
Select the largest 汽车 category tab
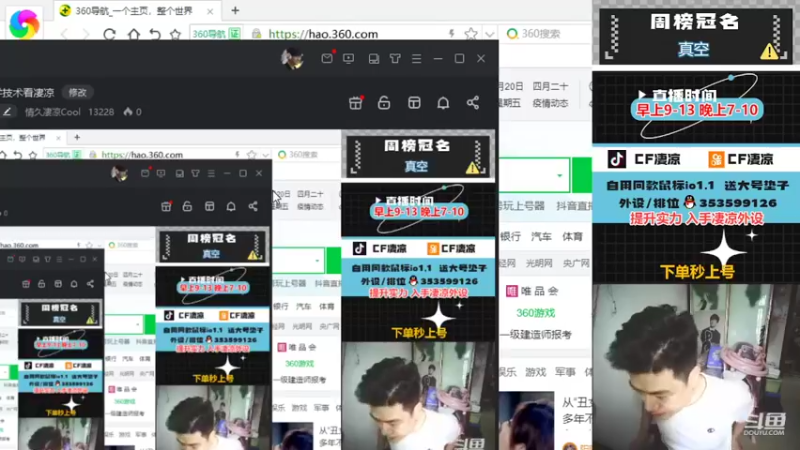click(x=541, y=236)
